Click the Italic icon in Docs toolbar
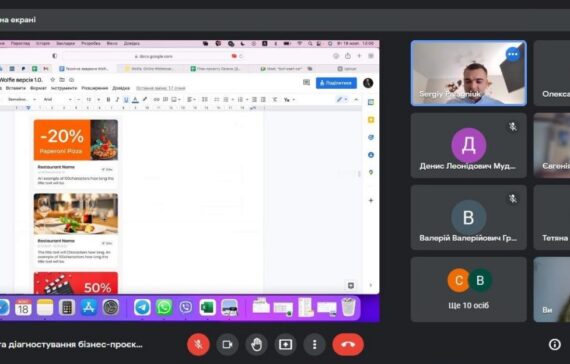The image size is (570, 364). tap(117, 99)
